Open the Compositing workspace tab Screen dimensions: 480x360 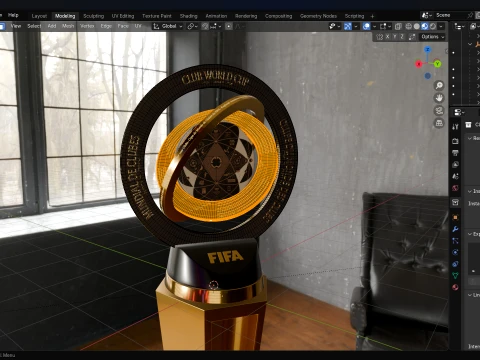click(x=278, y=16)
